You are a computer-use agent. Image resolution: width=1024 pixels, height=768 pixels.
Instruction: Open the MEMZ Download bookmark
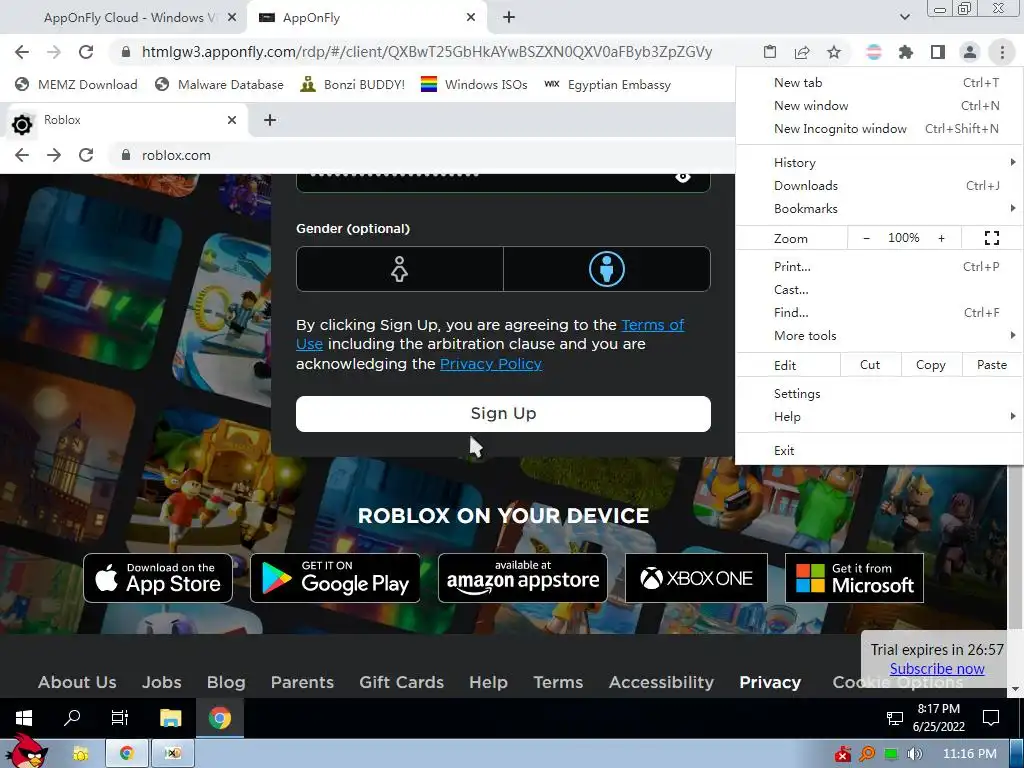click(76, 84)
